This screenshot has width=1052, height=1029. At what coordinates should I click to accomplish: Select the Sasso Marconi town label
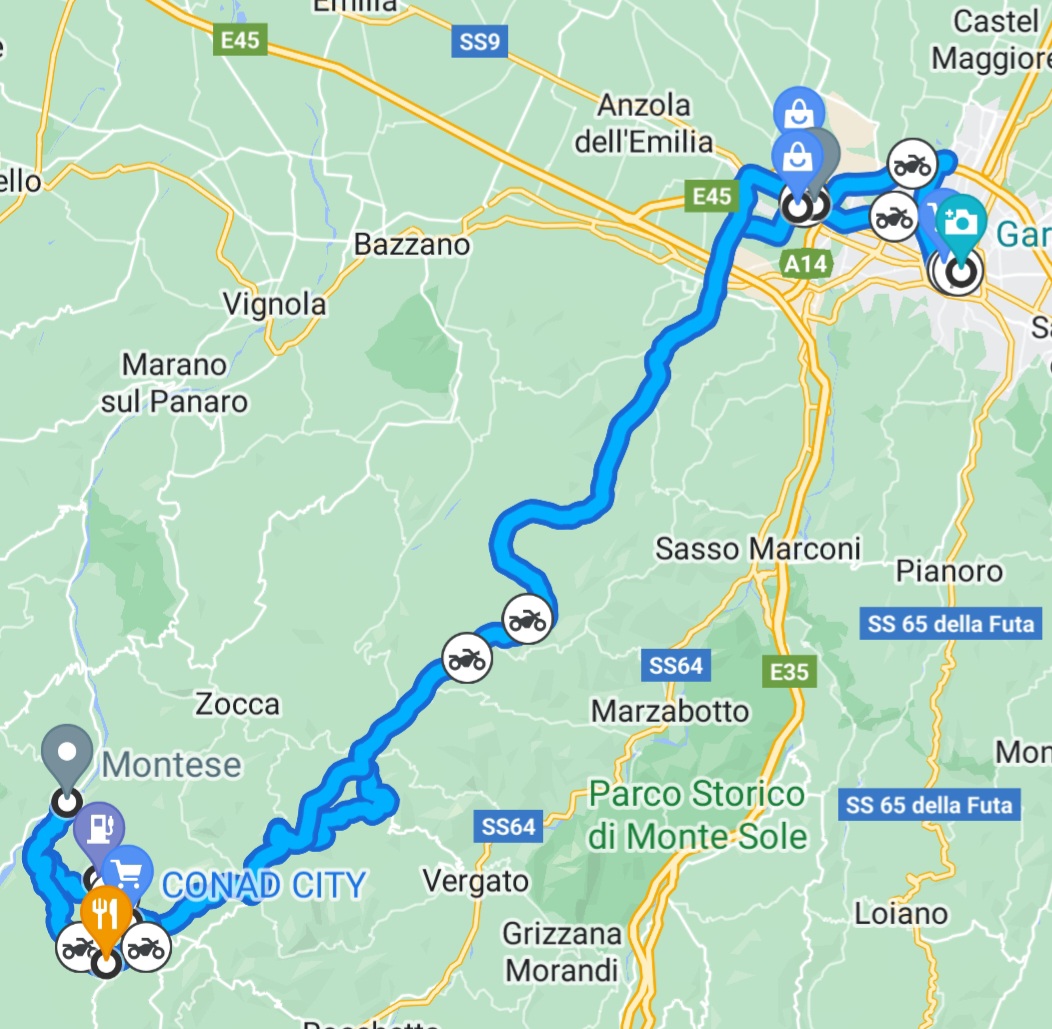pos(757,549)
